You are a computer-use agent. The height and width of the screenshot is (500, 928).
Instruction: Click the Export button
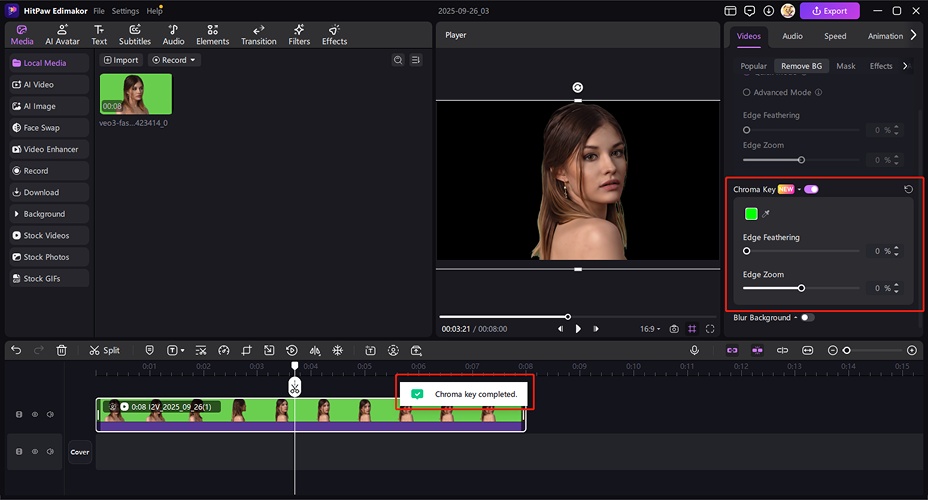point(830,11)
